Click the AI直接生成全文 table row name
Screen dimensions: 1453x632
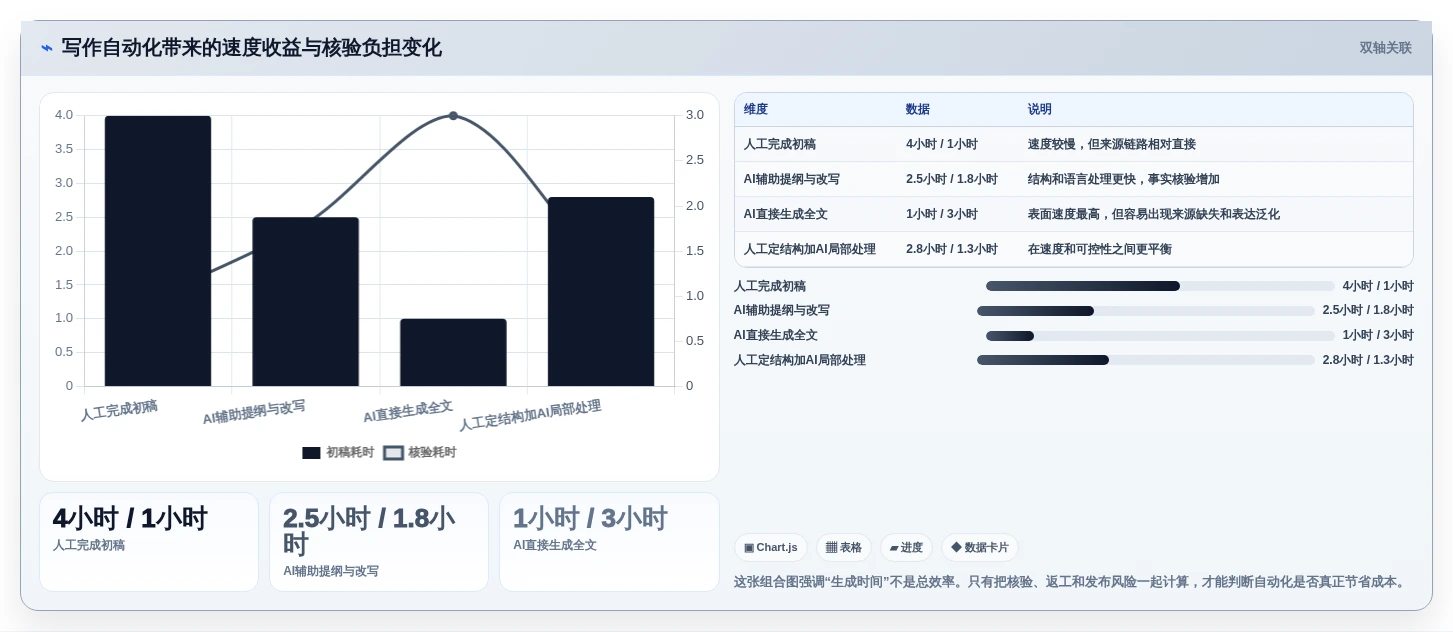coord(786,214)
